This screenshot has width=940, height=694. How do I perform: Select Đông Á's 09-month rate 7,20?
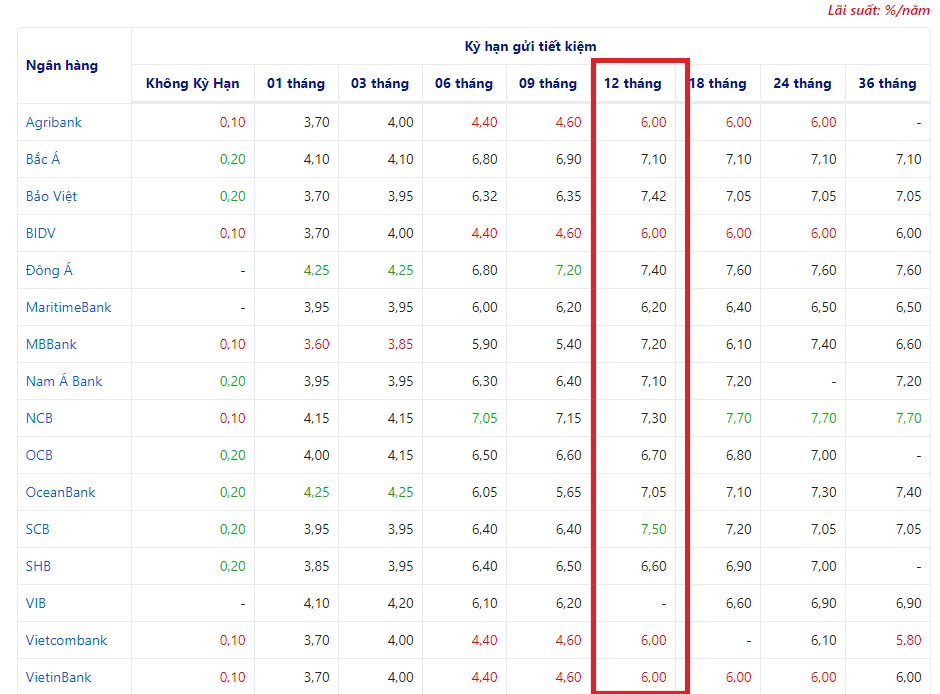568,270
